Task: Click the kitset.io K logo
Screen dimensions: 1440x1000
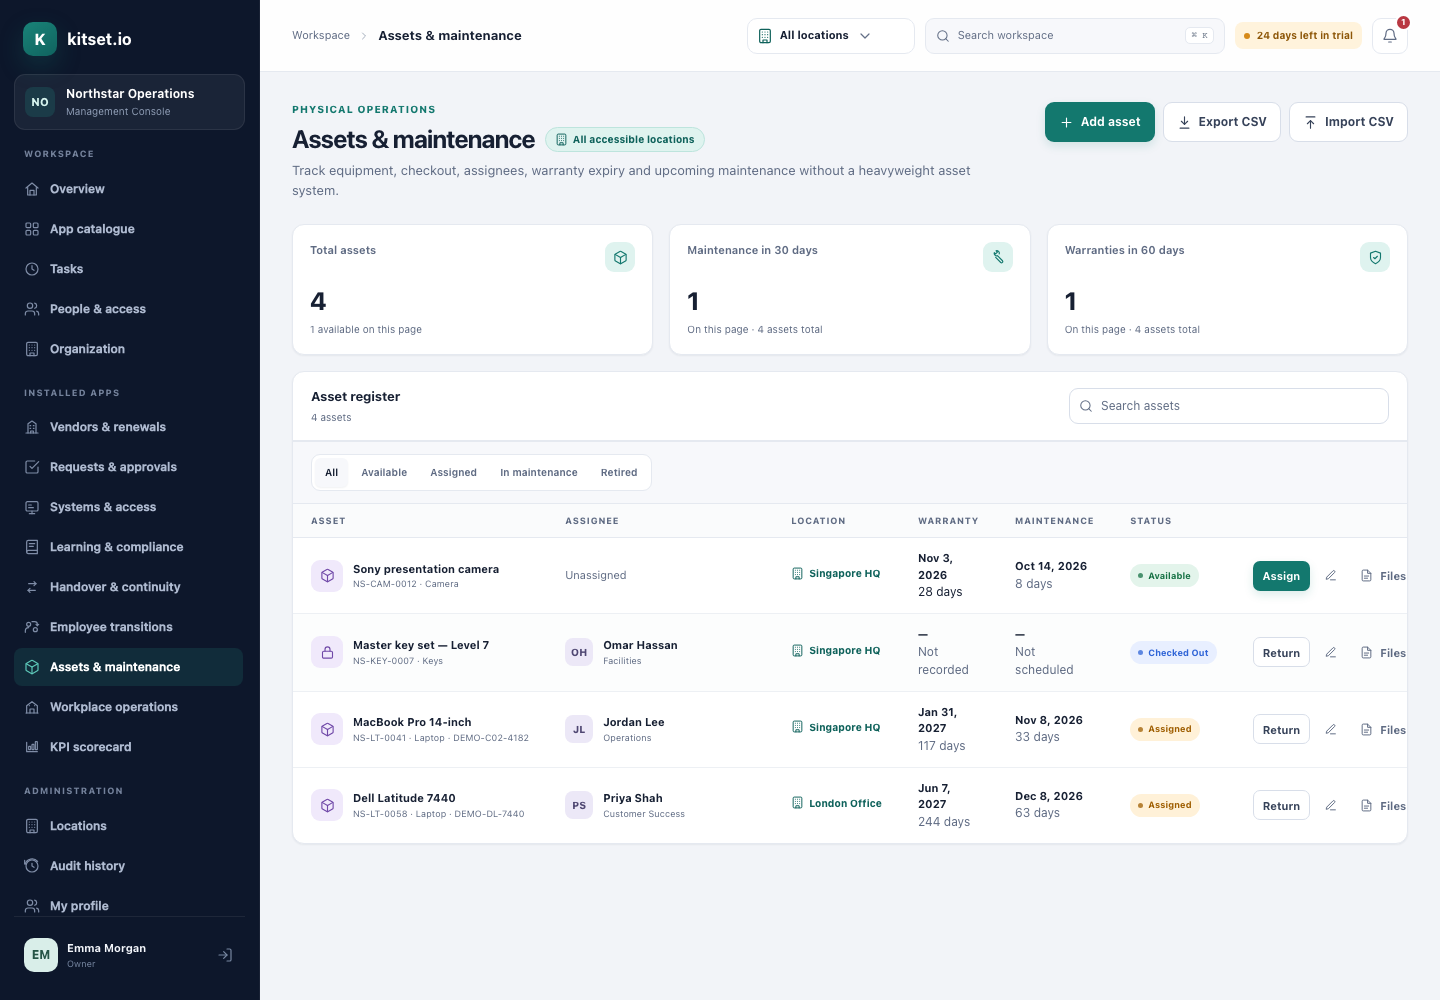Action: (x=40, y=39)
